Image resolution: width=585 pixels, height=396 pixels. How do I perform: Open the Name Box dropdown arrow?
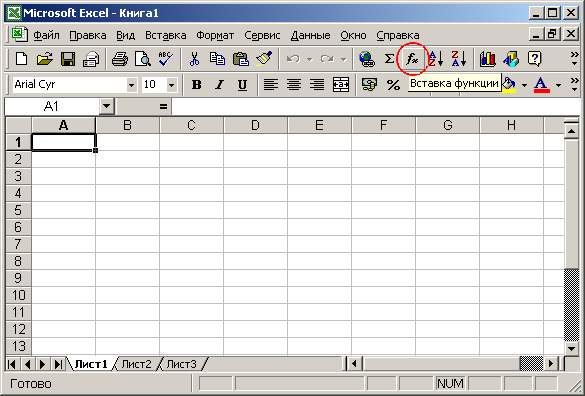coord(106,107)
